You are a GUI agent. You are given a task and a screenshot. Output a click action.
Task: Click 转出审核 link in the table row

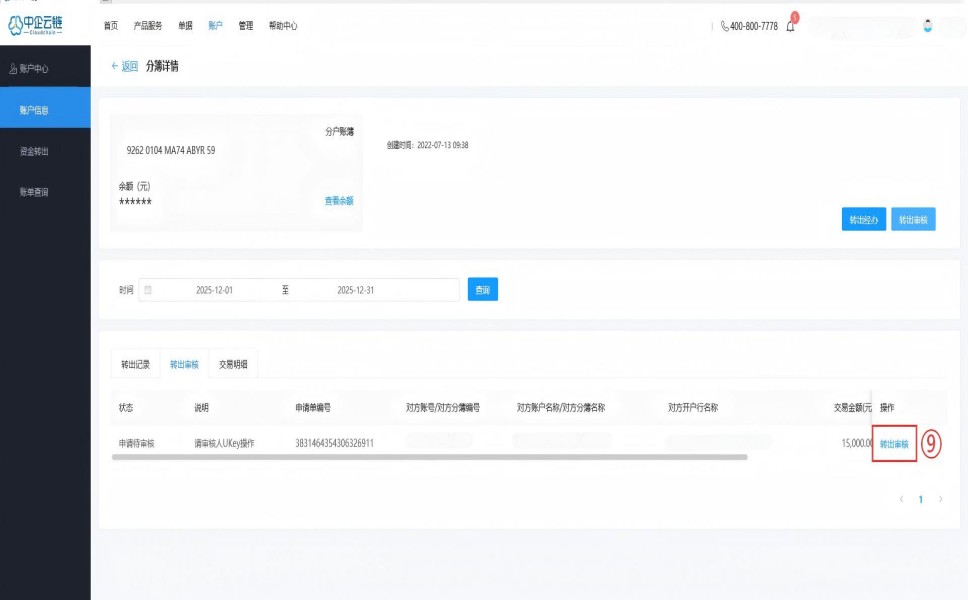[x=894, y=444]
